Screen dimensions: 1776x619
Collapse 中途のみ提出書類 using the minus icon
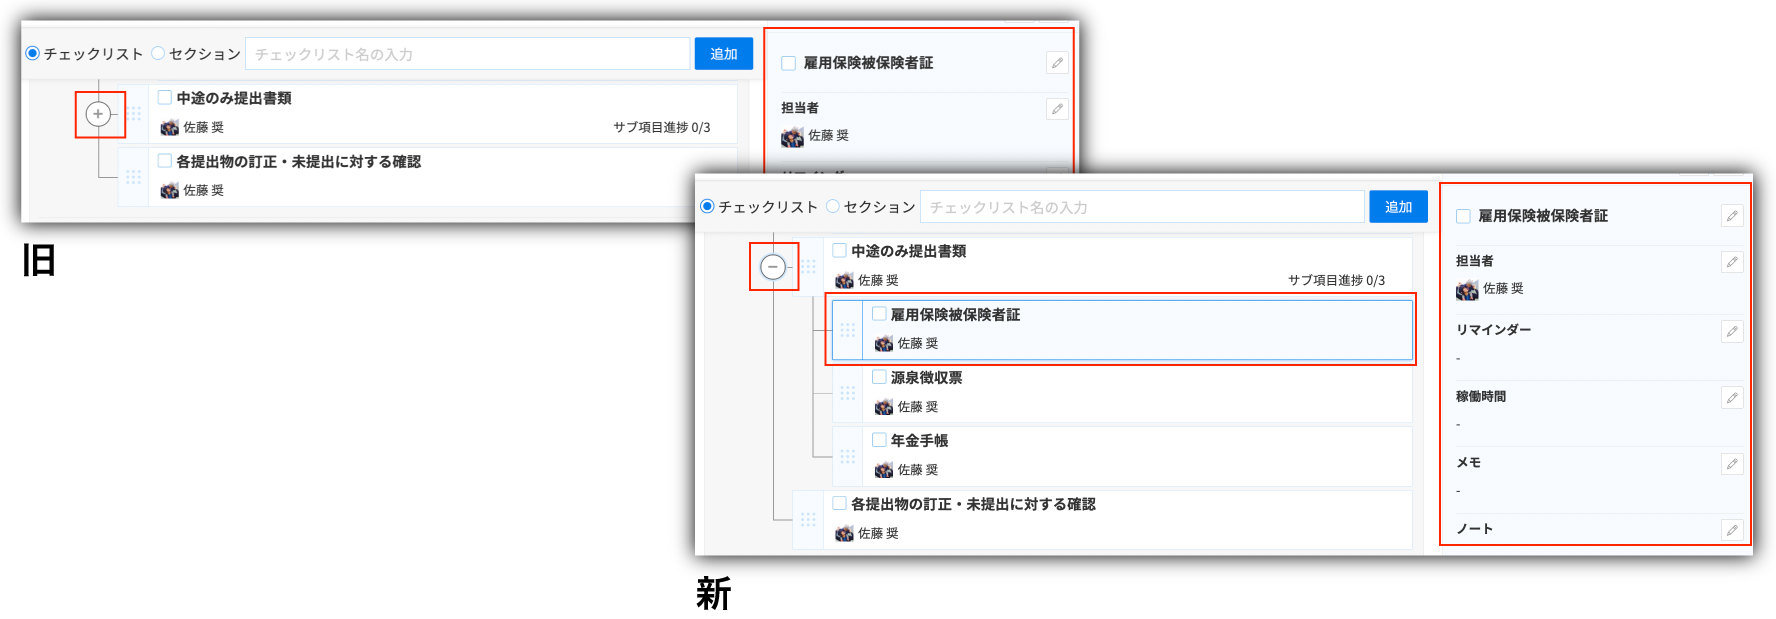pos(773,267)
